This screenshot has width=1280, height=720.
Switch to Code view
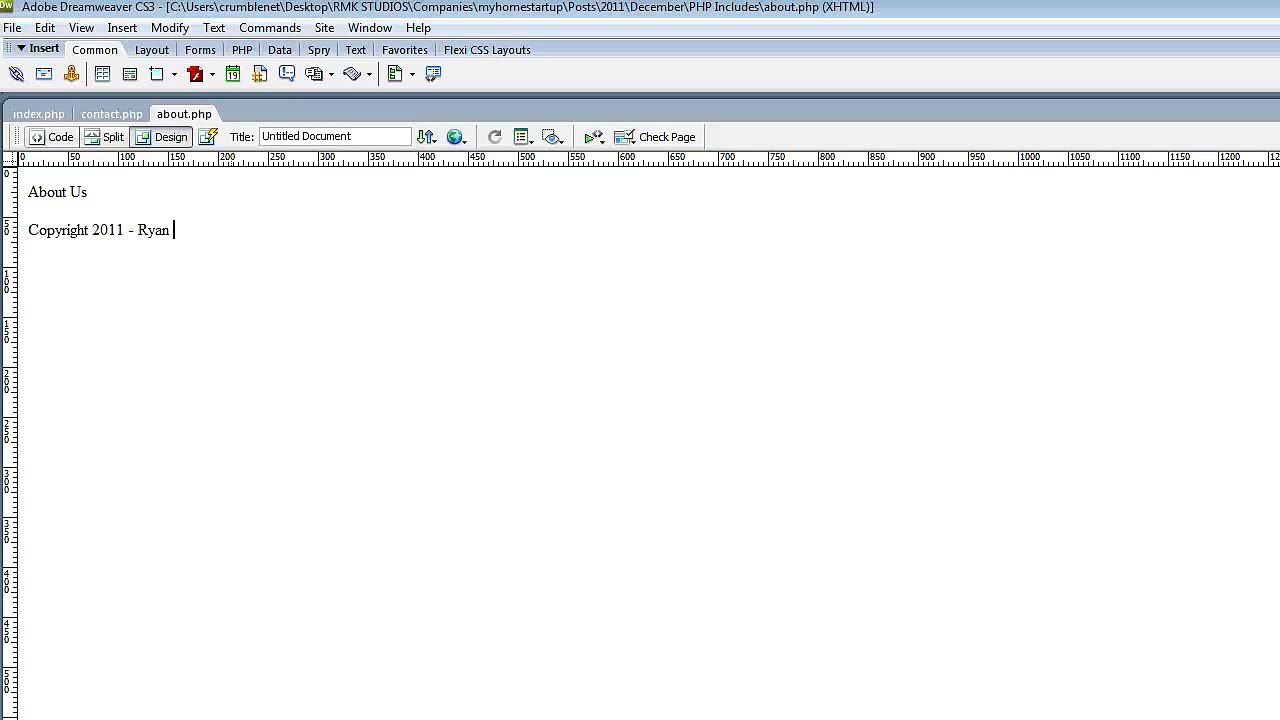(x=51, y=137)
